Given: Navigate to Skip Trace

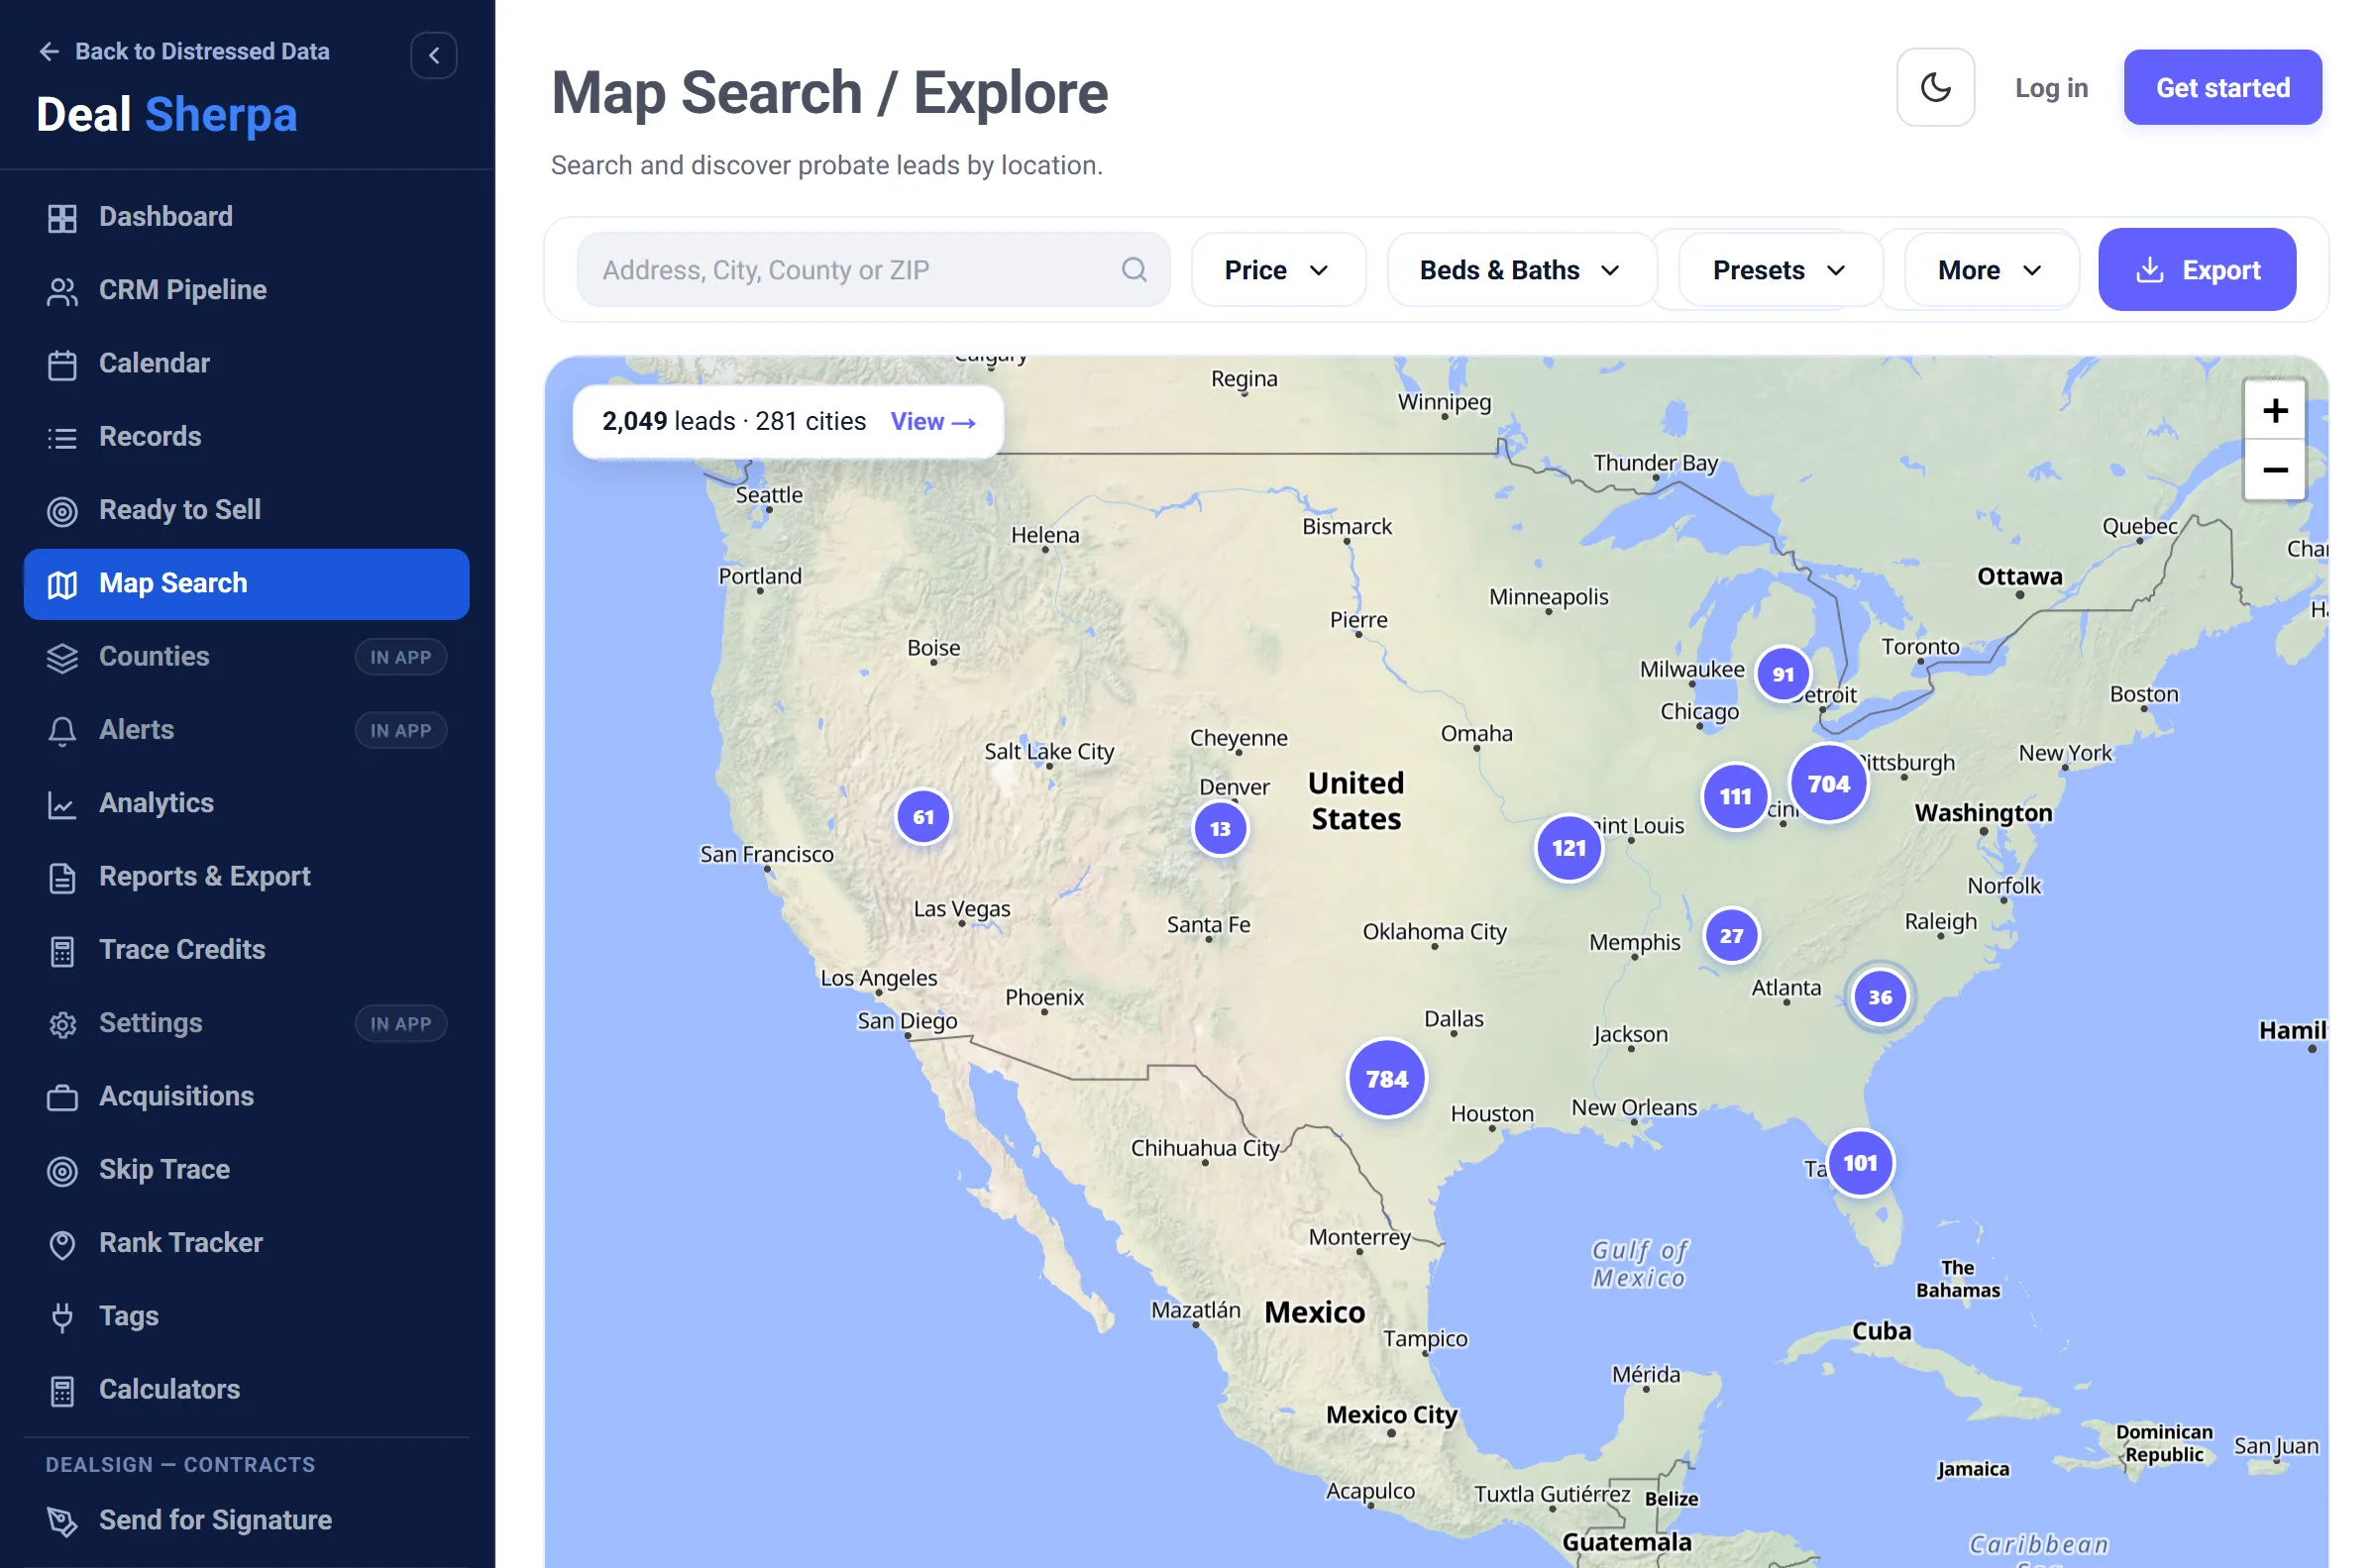Looking at the screenshot, I should coord(246,1170).
